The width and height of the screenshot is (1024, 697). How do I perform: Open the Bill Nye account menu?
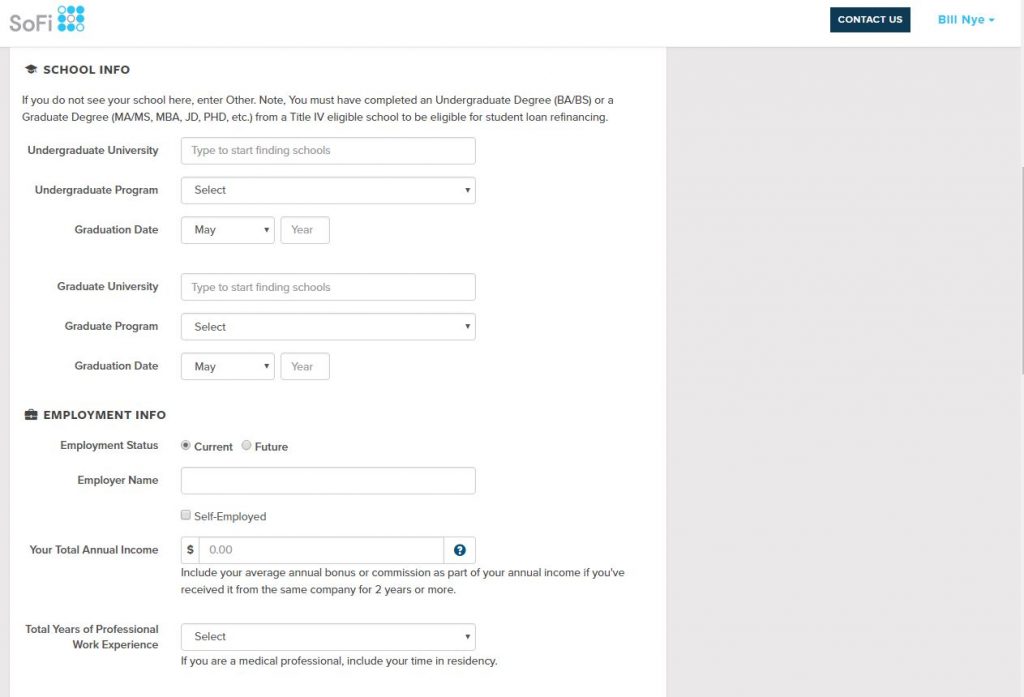[x=966, y=20]
